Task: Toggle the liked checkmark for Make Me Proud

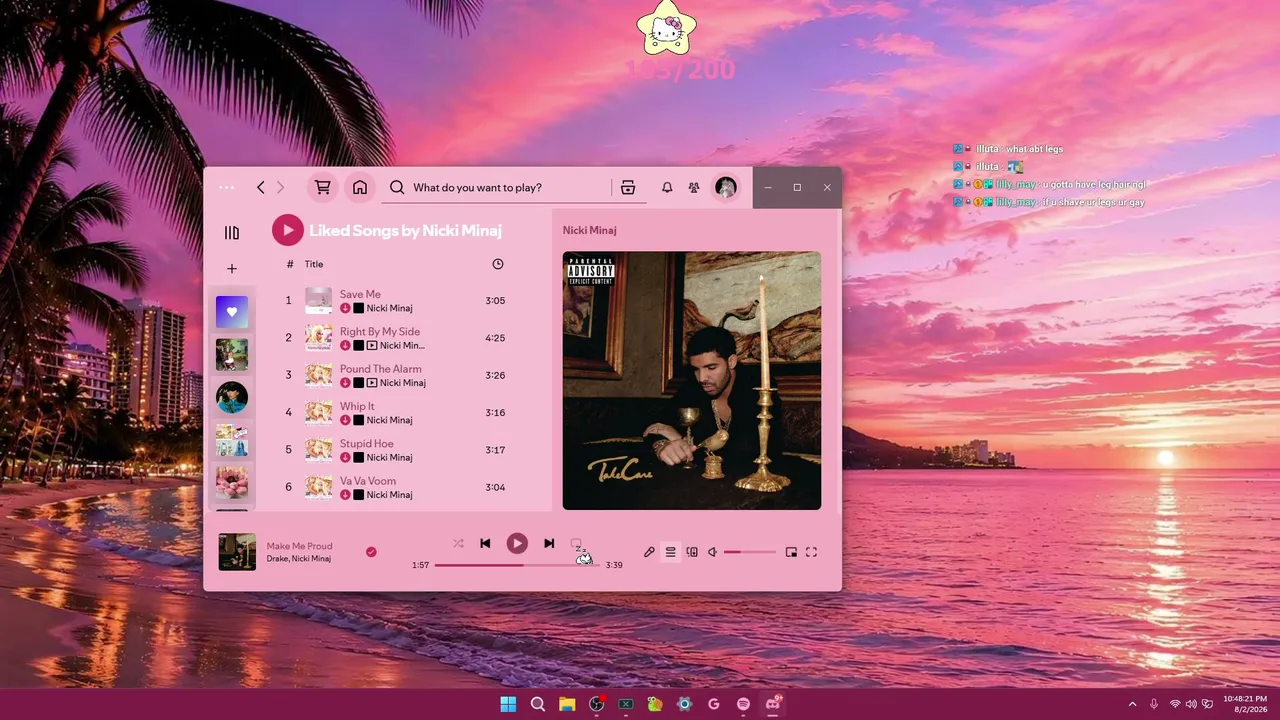Action: pos(371,551)
